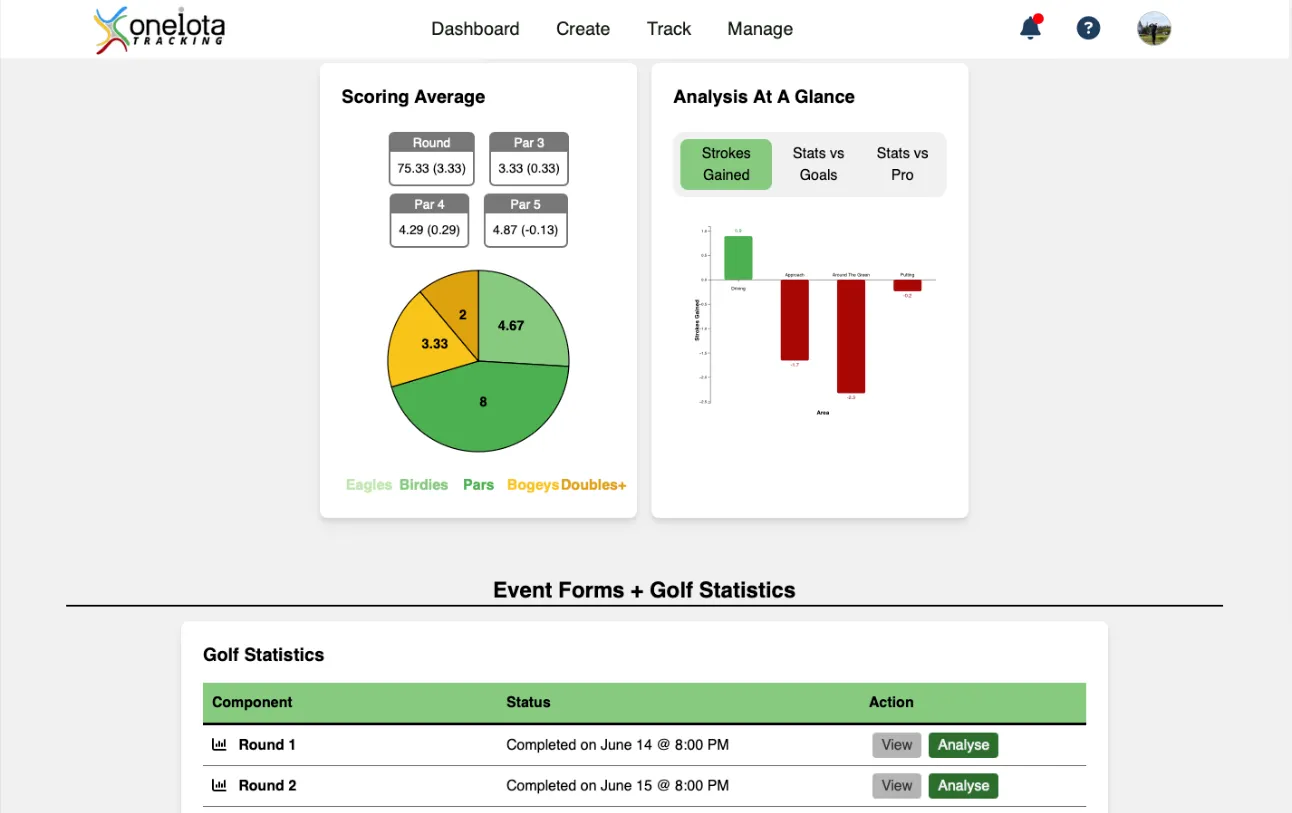
Task: Click the chart icon beside Round 1
Action: [x=220, y=745]
